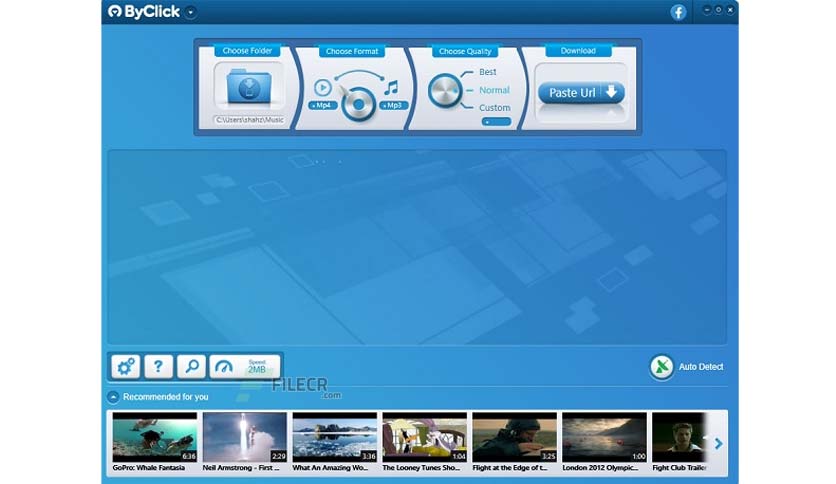Click the Auto Detect label
Screen dimensions: 836x484
coord(701,367)
